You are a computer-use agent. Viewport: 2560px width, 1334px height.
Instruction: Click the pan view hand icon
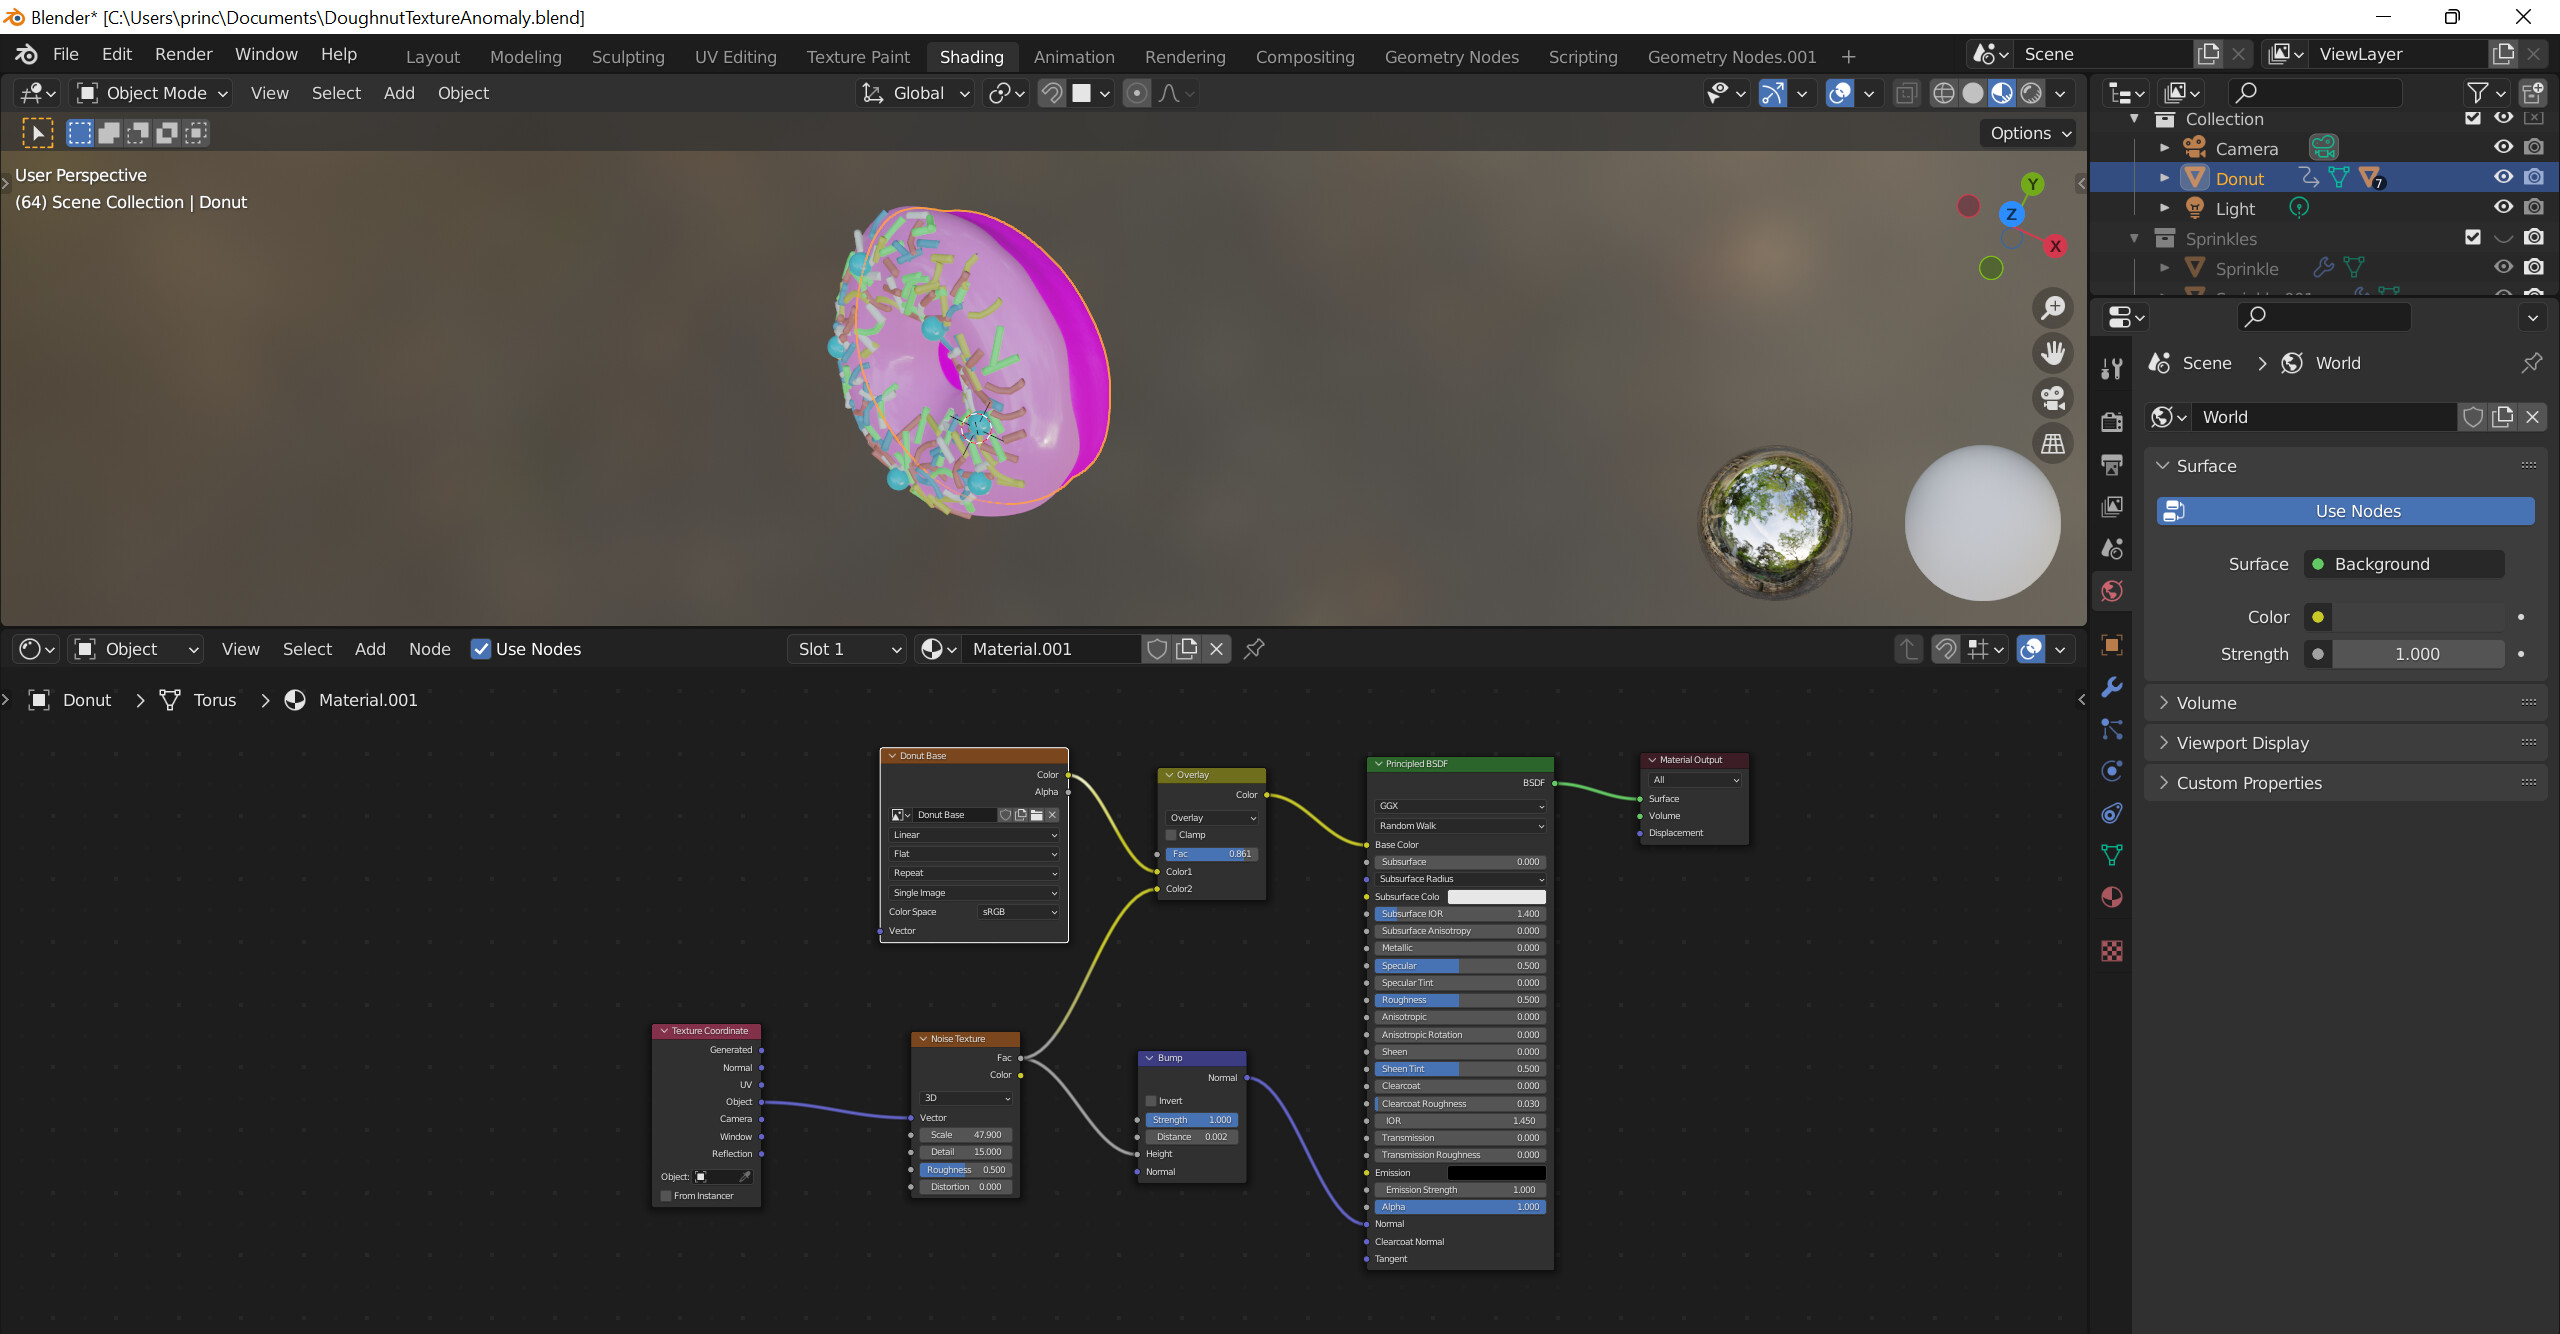pos(2053,352)
